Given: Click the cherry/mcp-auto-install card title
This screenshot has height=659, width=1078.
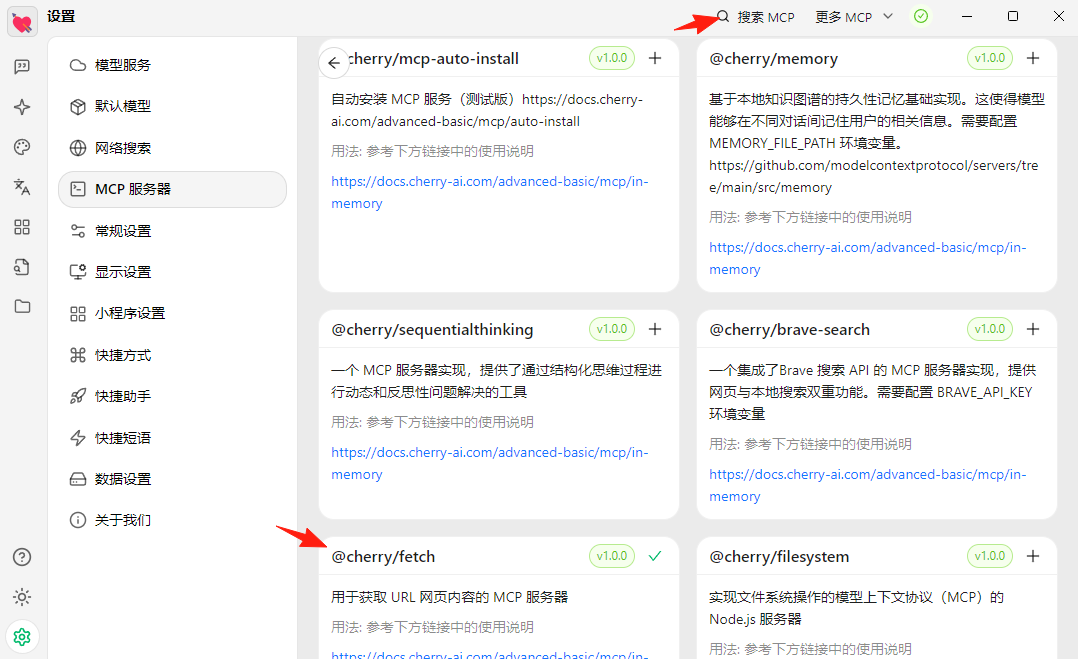Looking at the screenshot, I should (434, 59).
